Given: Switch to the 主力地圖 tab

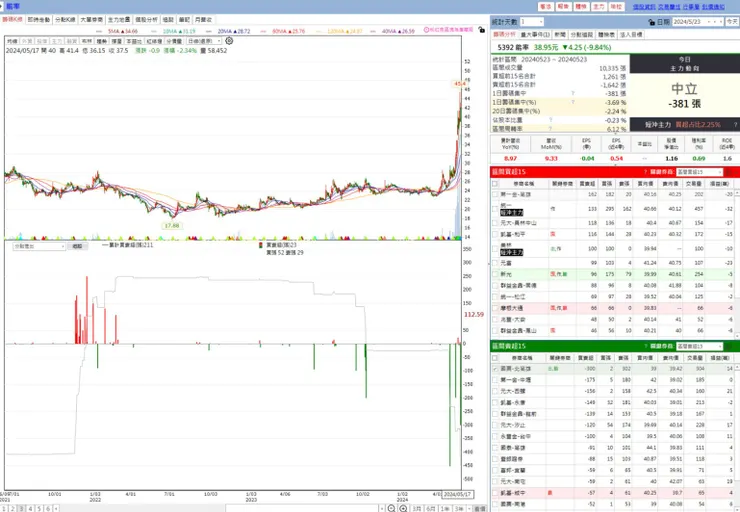Looking at the screenshot, I should point(118,20).
